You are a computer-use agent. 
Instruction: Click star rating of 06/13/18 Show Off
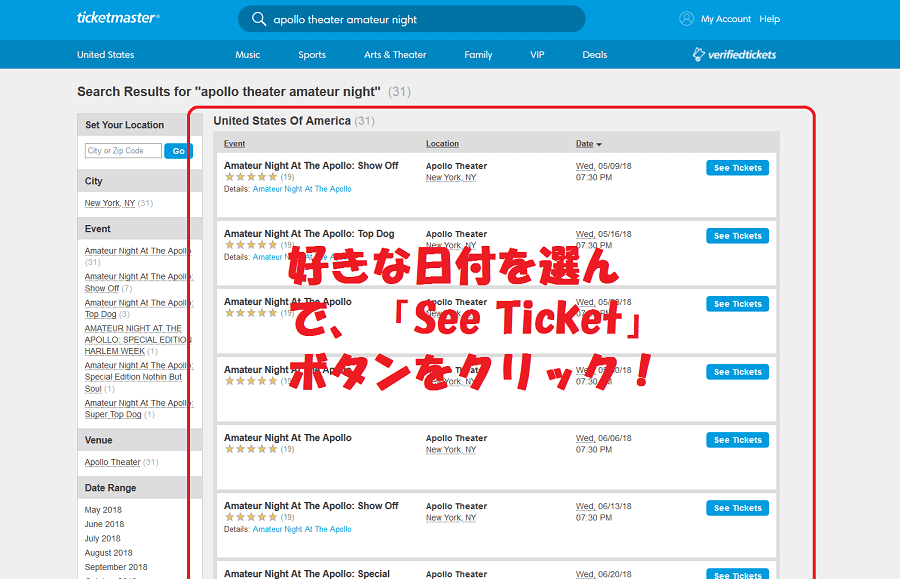pos(251,517)
